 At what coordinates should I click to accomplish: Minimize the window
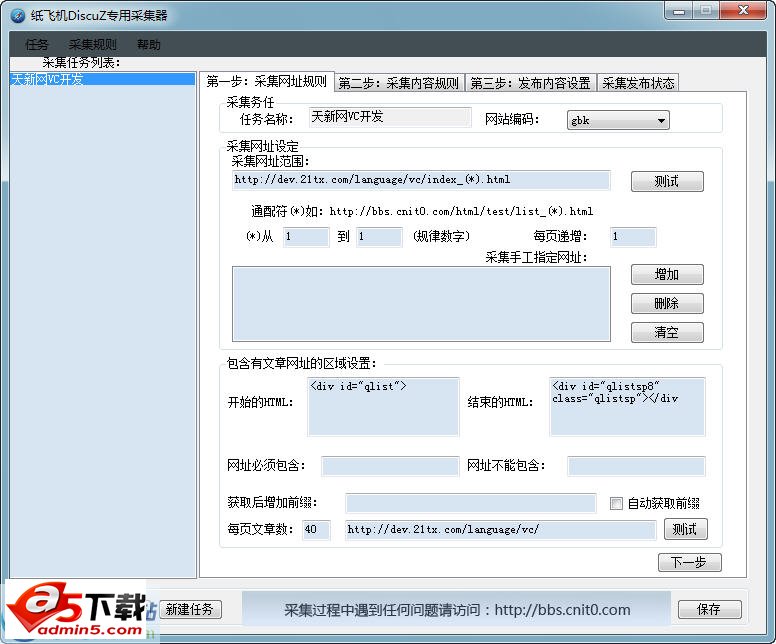[679, 11]
